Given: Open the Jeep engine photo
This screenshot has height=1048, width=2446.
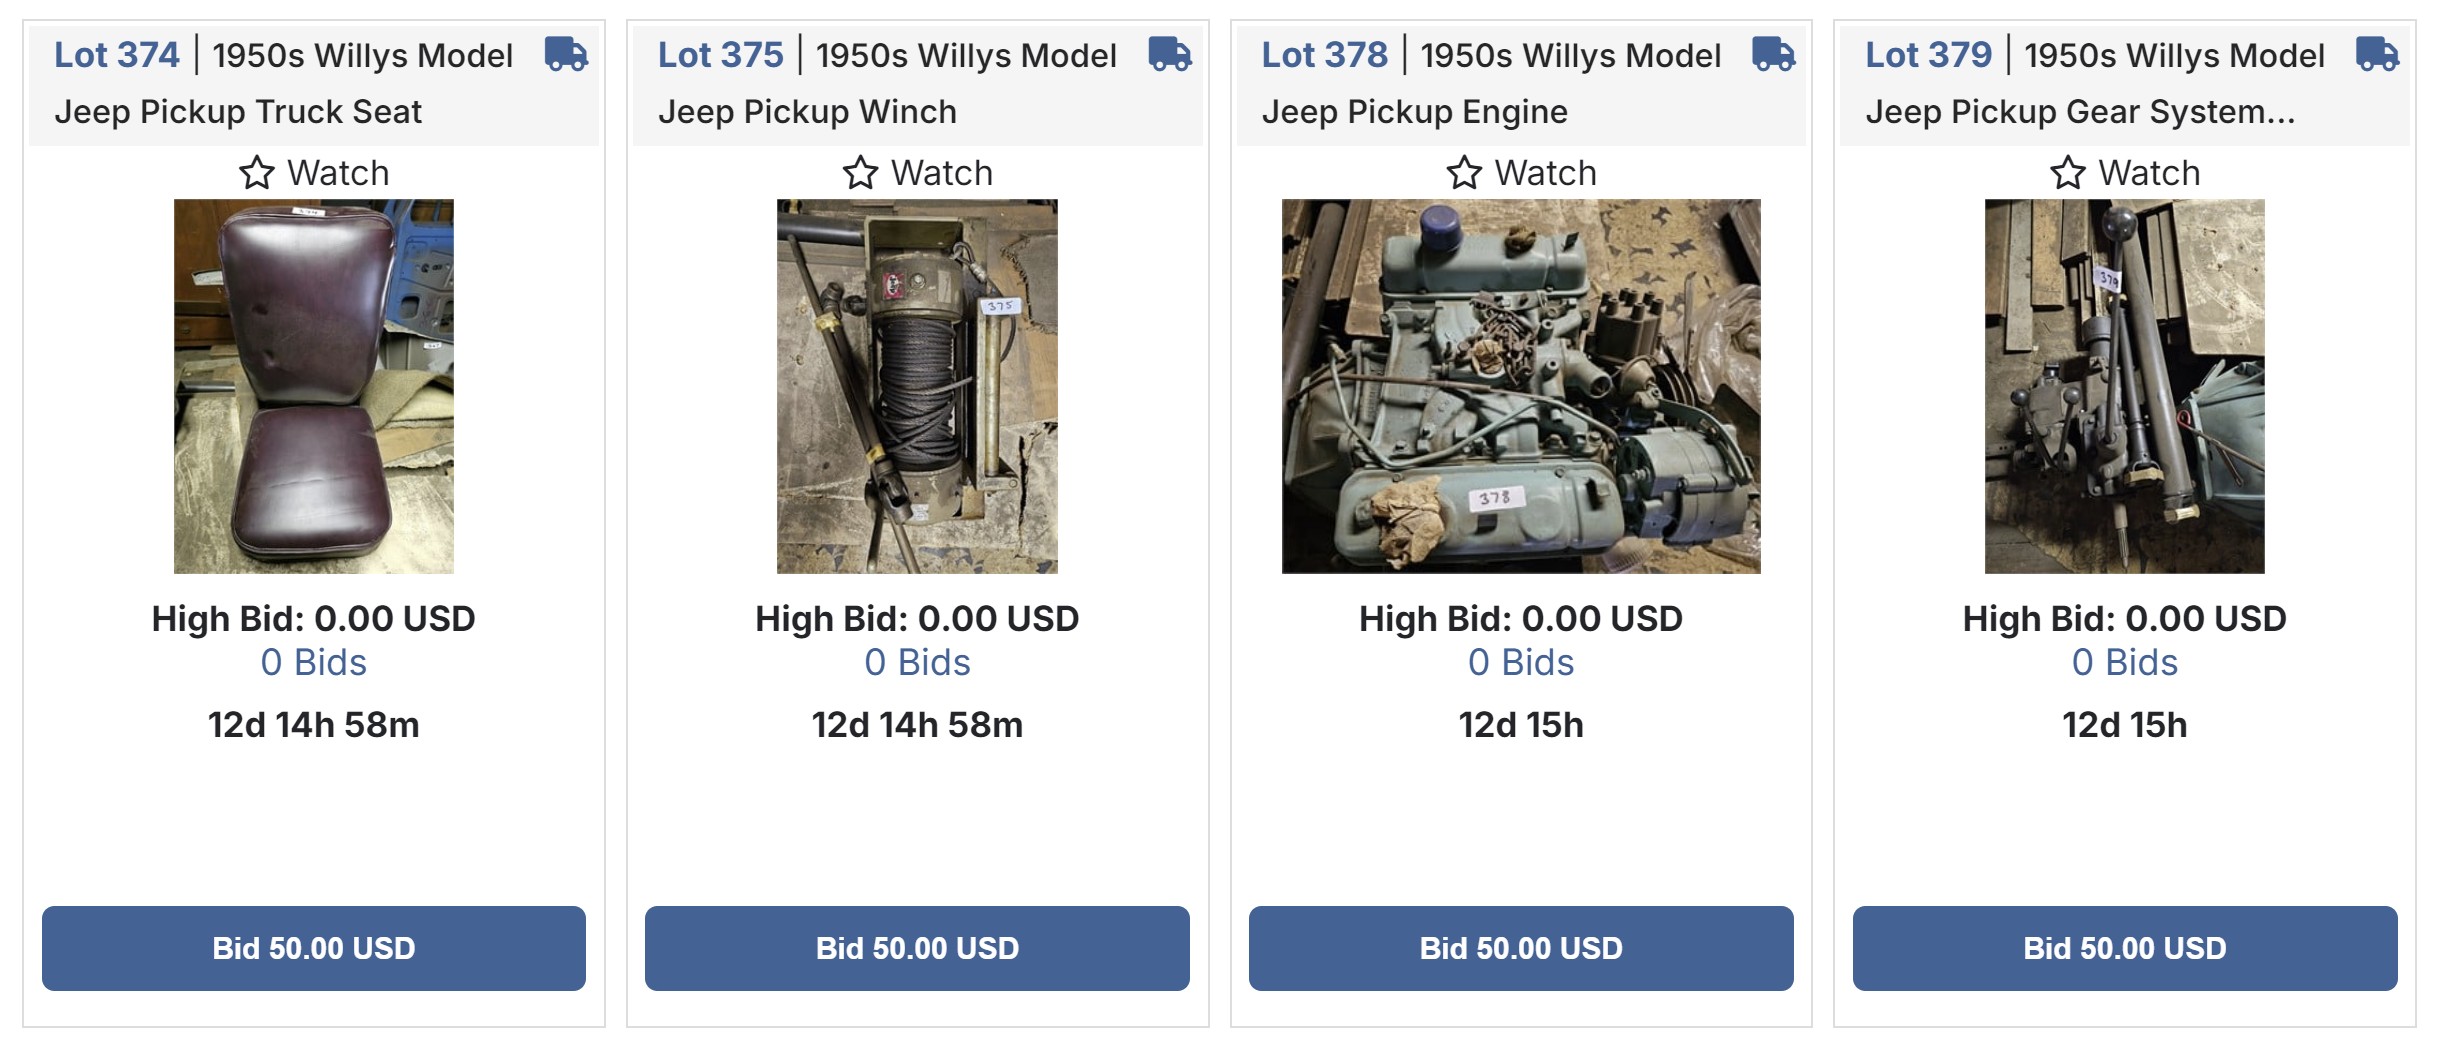Looking at the screenshot, I should click(x=1521, y=386).
